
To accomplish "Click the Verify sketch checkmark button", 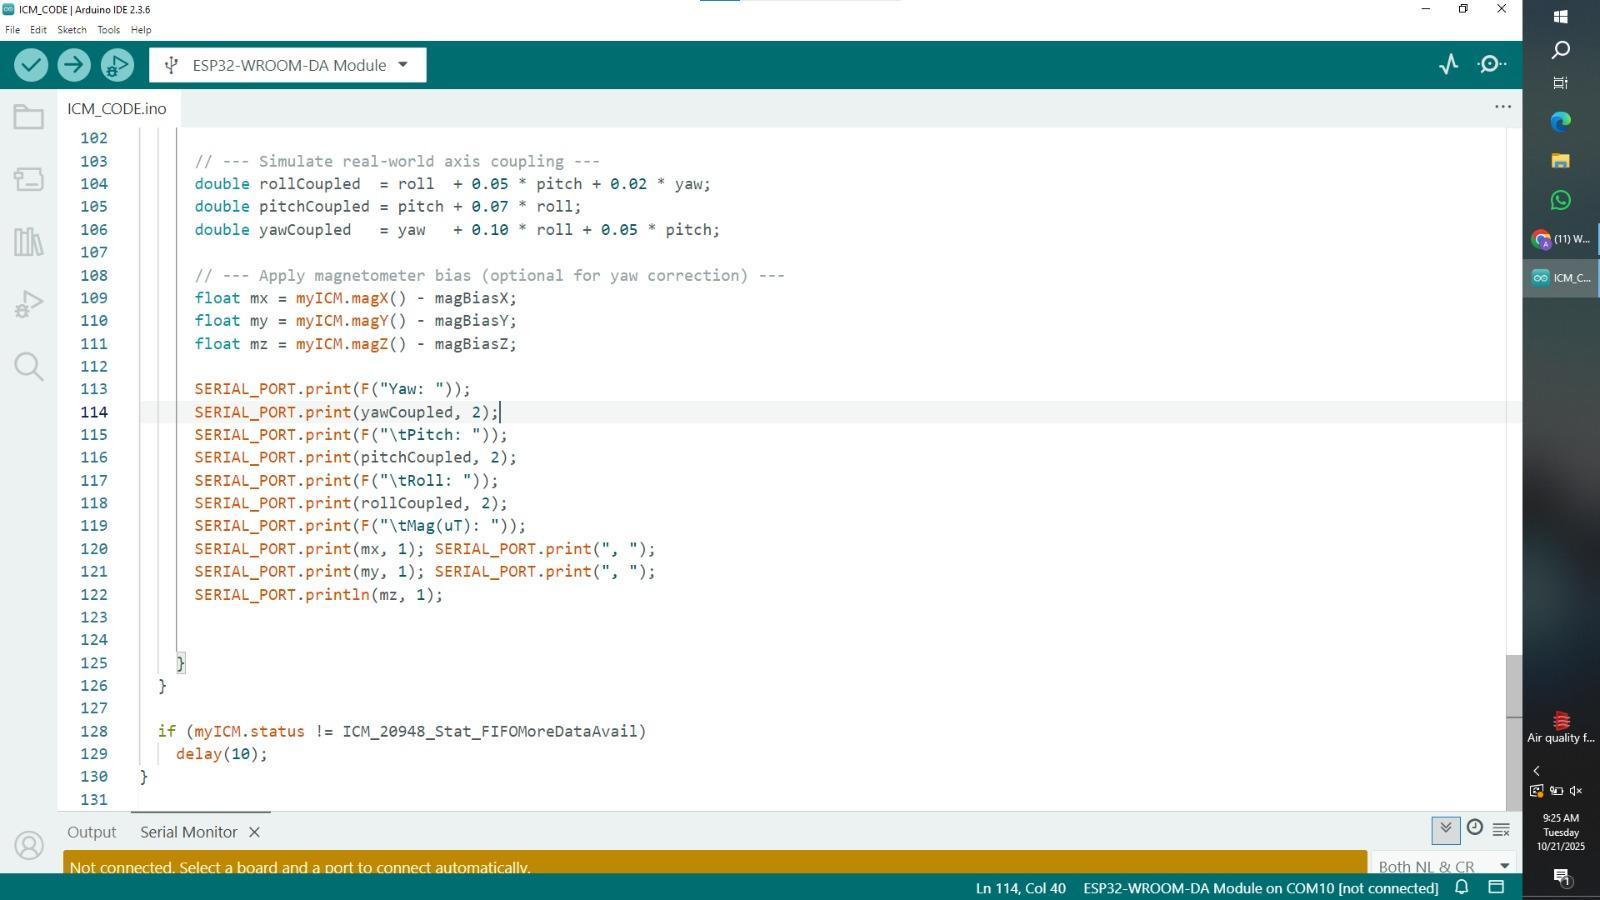I will pyautogui.click(x=31, y=65).
